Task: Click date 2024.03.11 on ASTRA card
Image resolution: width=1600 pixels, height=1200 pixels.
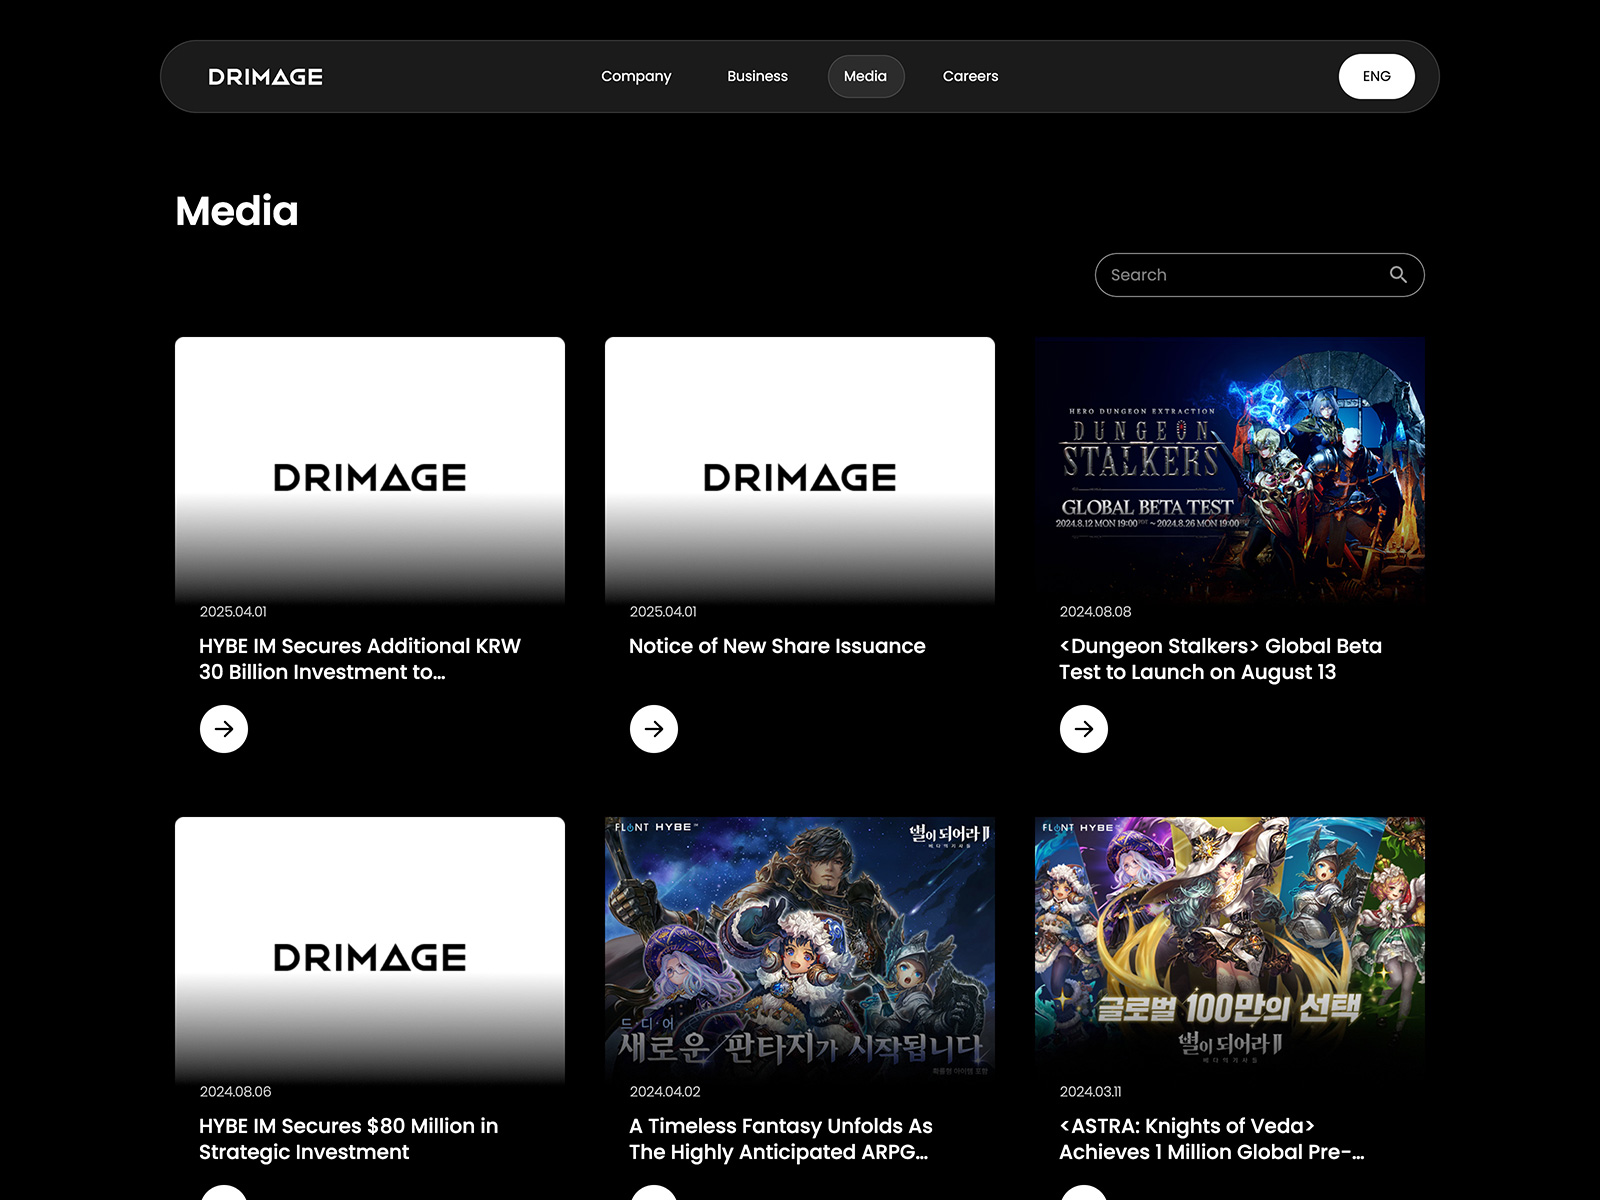Action: point(1090,1091)
